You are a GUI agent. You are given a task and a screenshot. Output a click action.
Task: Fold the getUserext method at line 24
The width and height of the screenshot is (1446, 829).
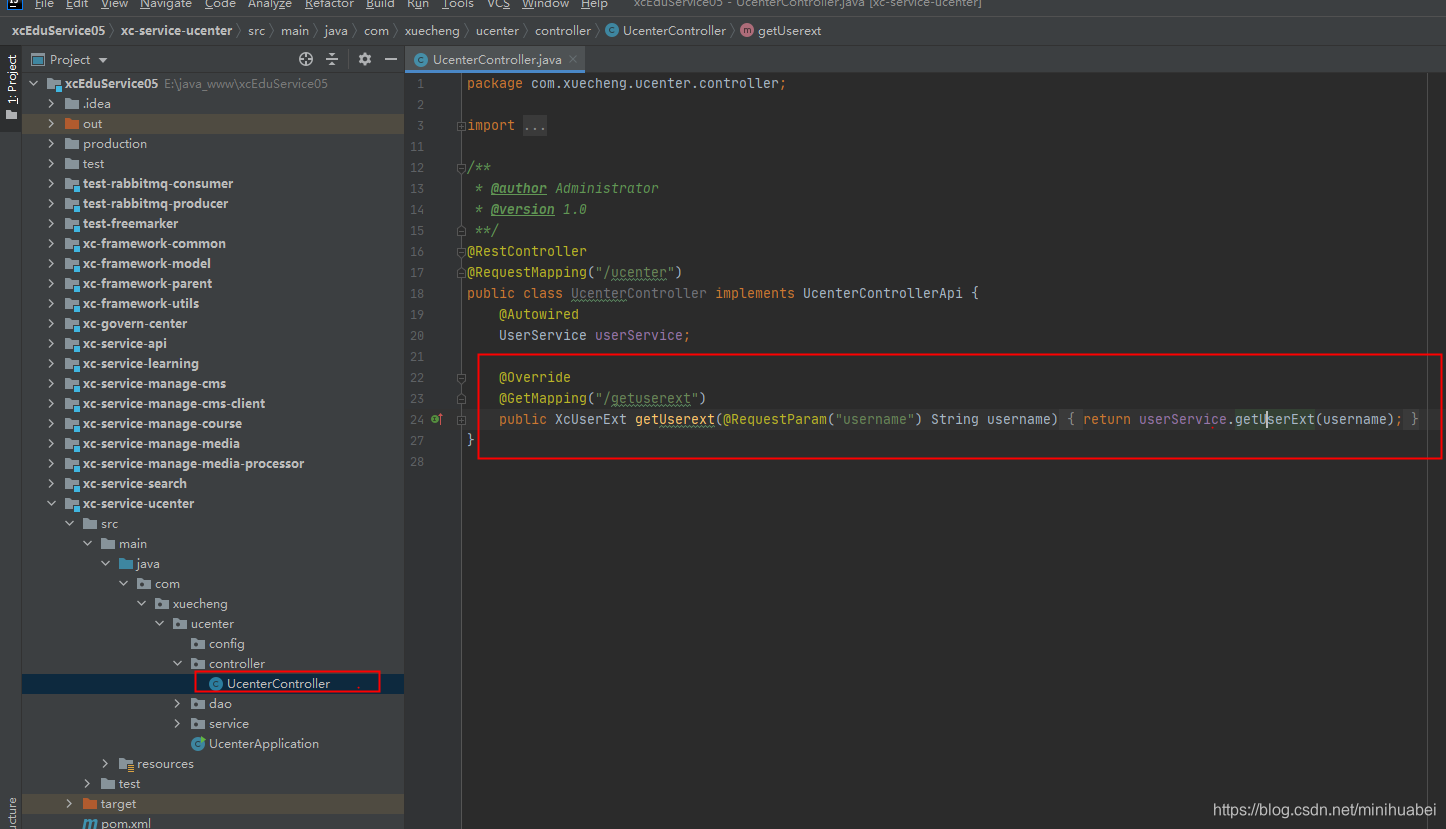click(461, 420)
